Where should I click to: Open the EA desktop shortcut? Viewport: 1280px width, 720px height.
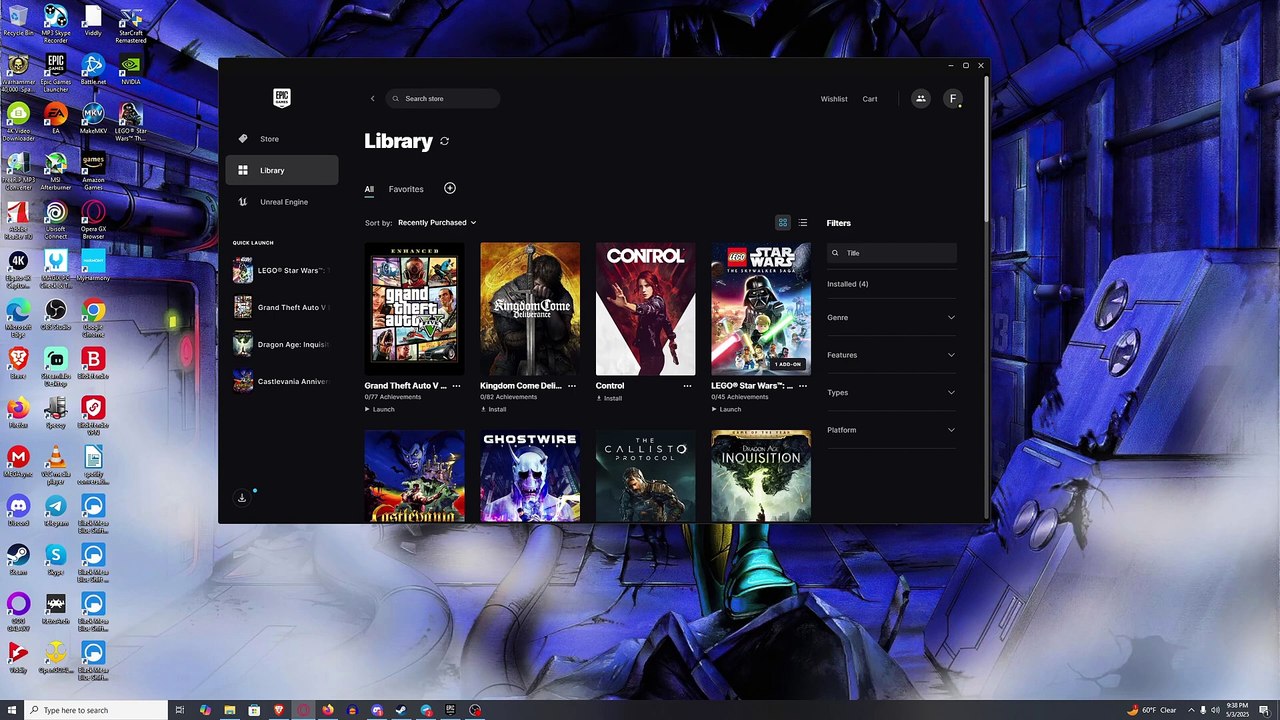(x=56, y=118)
